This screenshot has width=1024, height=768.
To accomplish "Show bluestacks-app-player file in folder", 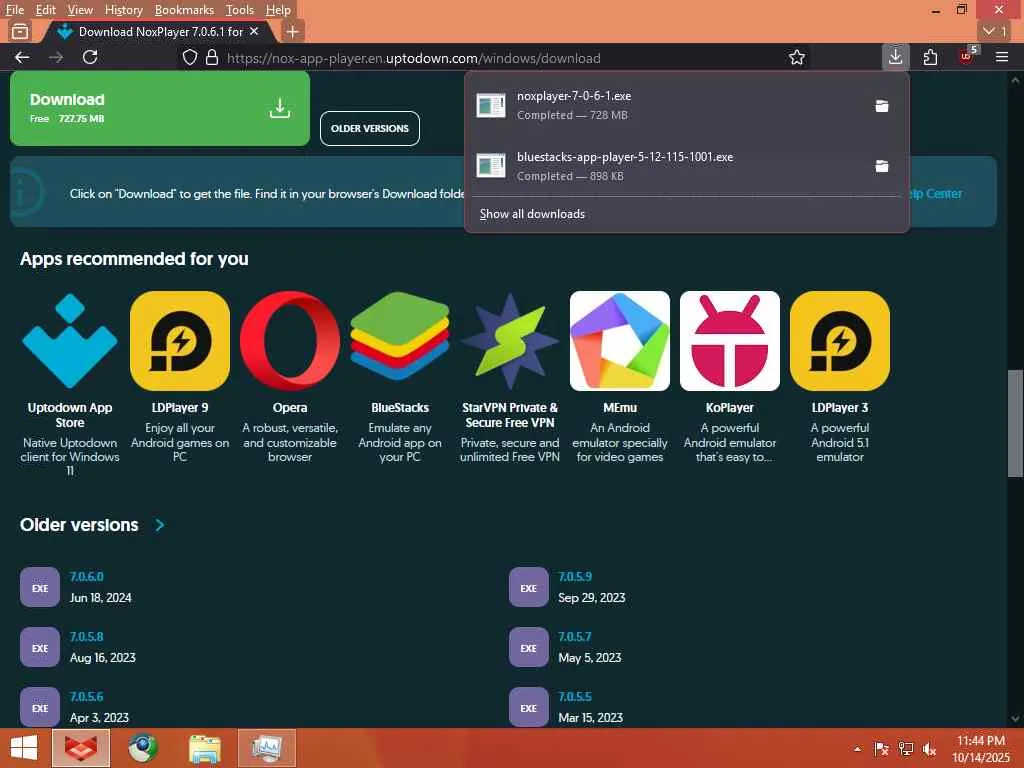I will 882,166.
